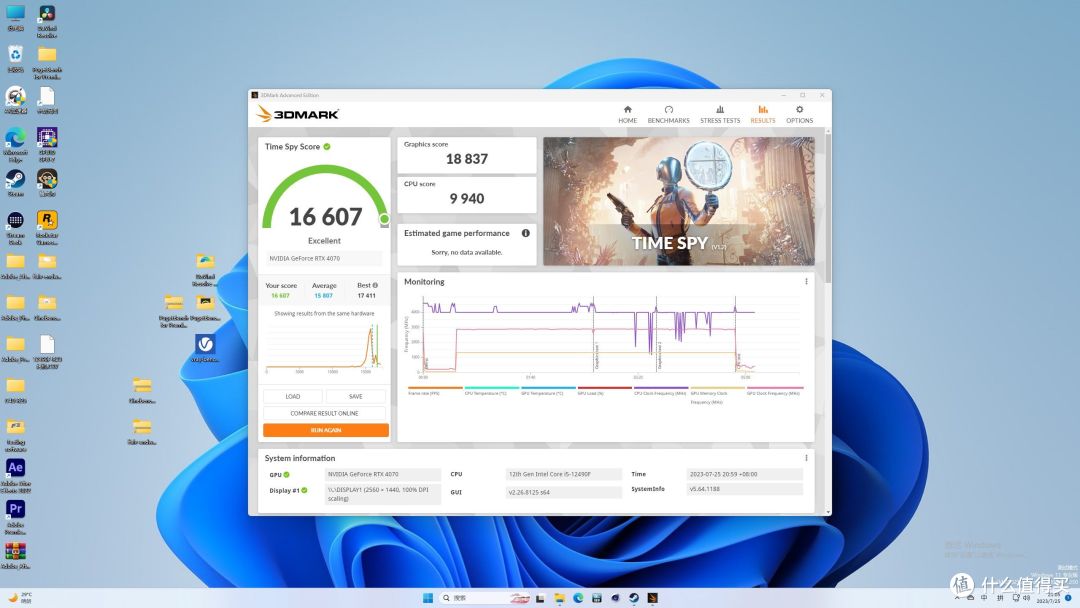Toggle the Frame rate (FPS) legend item
1080x608 pixels.
(x=435, y=390)
